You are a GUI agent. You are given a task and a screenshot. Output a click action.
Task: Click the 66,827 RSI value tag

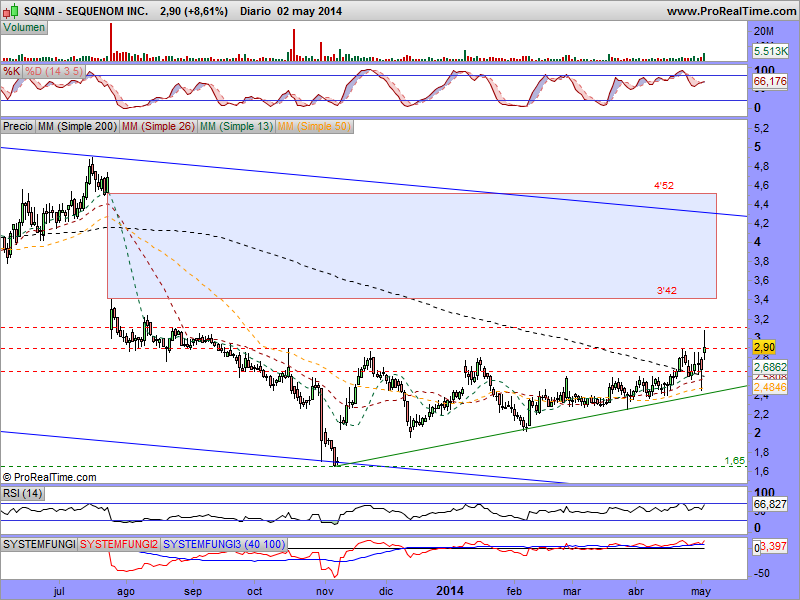point(770,504)
